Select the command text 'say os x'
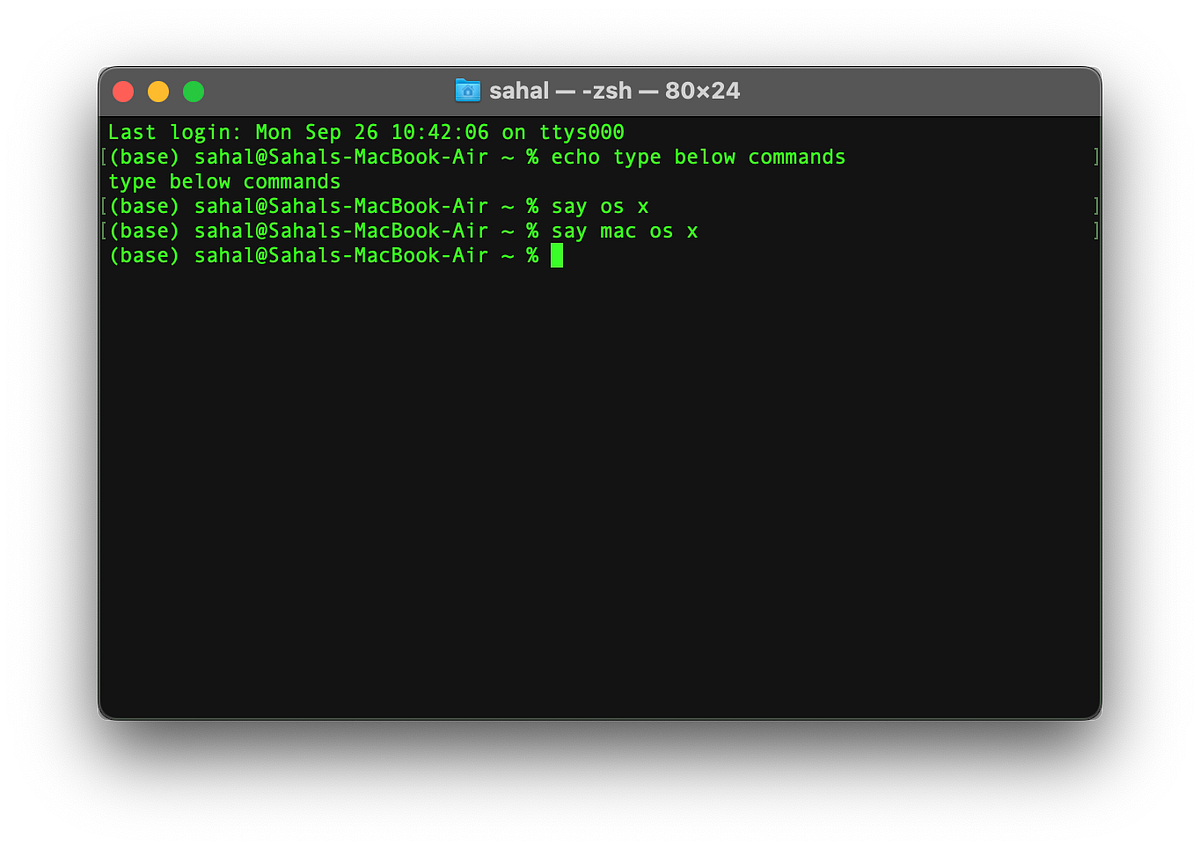This screenshot has height=850, width=1200. pyautogui.click(x=598, y=206)
